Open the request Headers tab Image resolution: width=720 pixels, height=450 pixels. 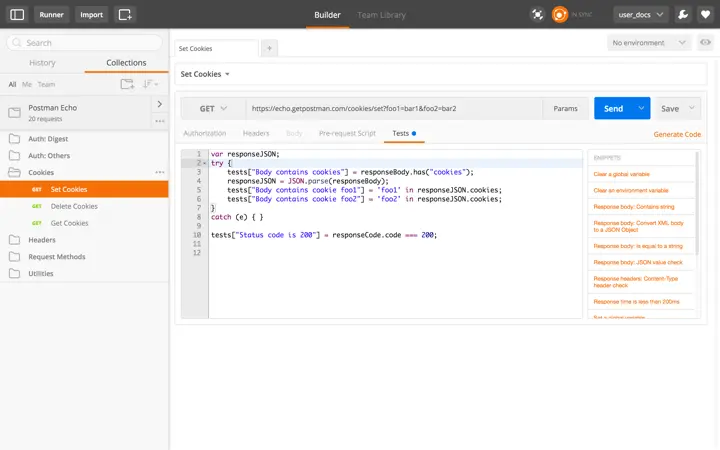click(x=256, y=133)
